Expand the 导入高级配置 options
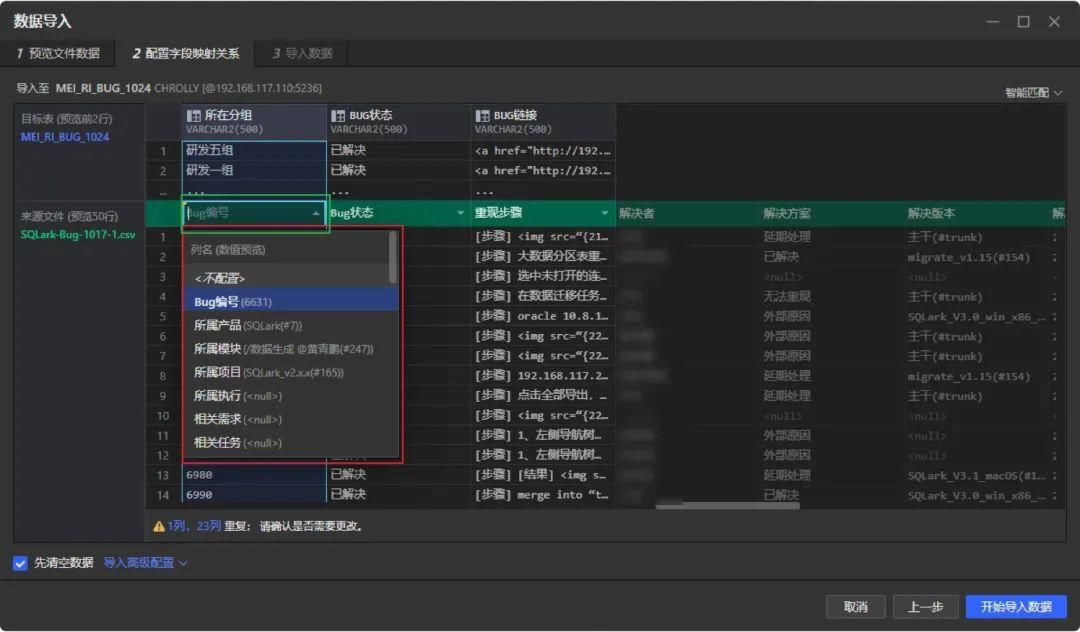The image size is (1080, 632). click(x=145, y=563)
